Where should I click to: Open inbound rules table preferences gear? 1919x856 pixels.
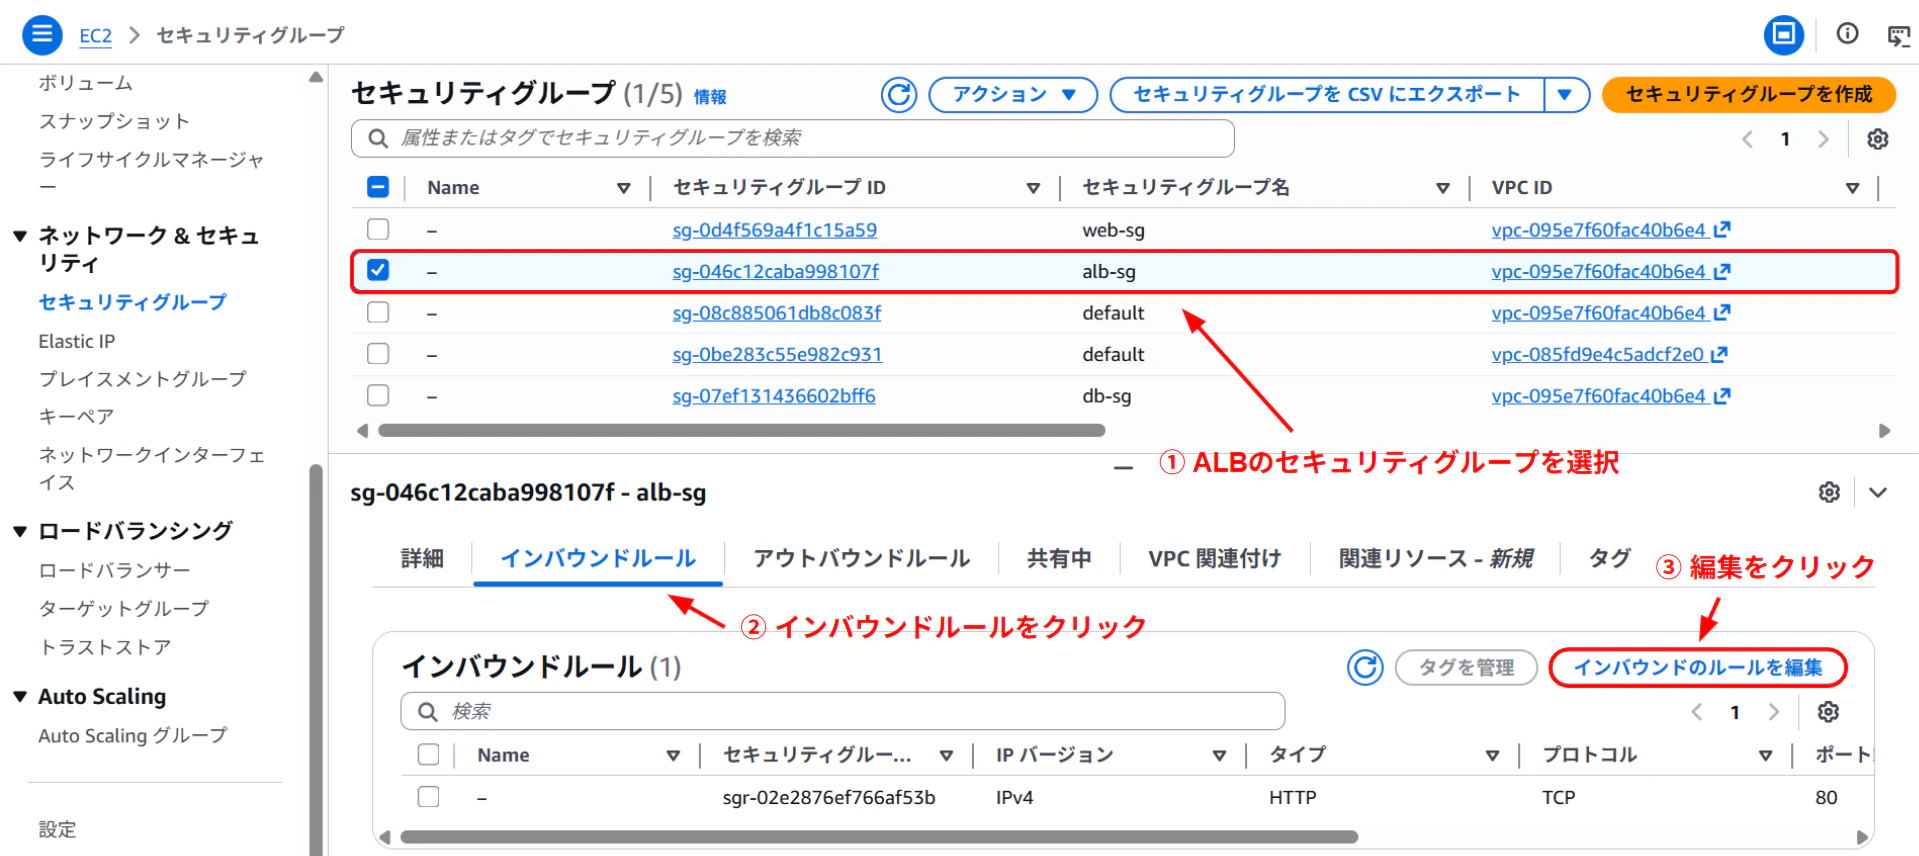pos(1828,712)
